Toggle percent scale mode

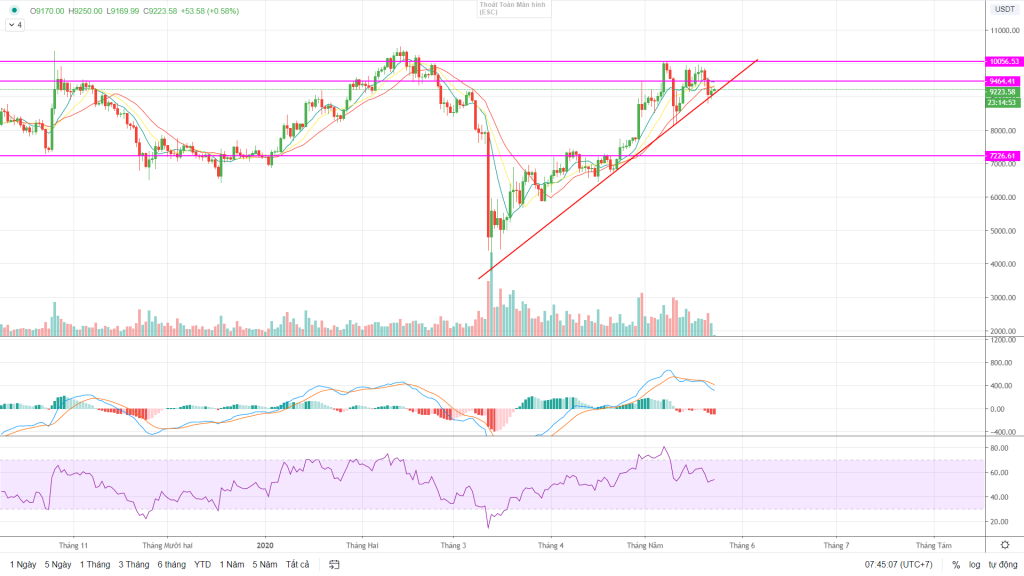point(956,565)
